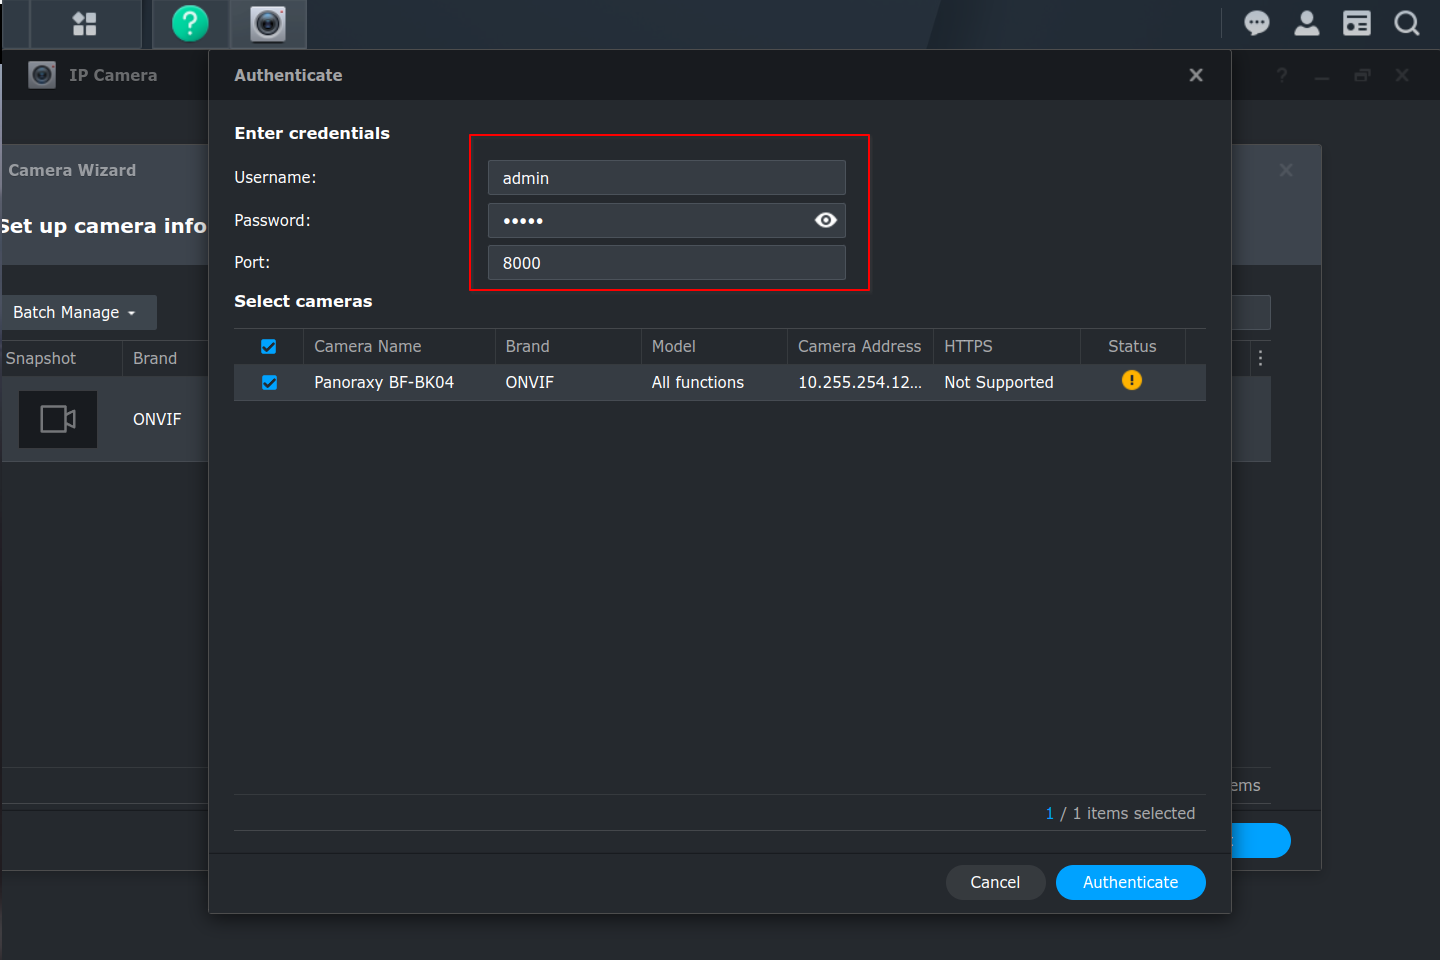This screenshot has width=1440, height=960.
Task: Select IP Camera taskbar app icon
Action: coord(268,24)
